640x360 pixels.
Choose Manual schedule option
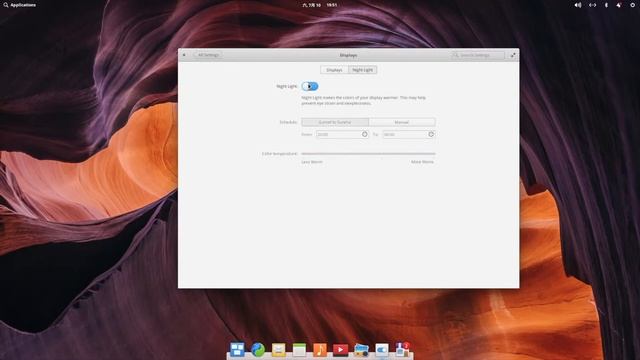(402, 122)
